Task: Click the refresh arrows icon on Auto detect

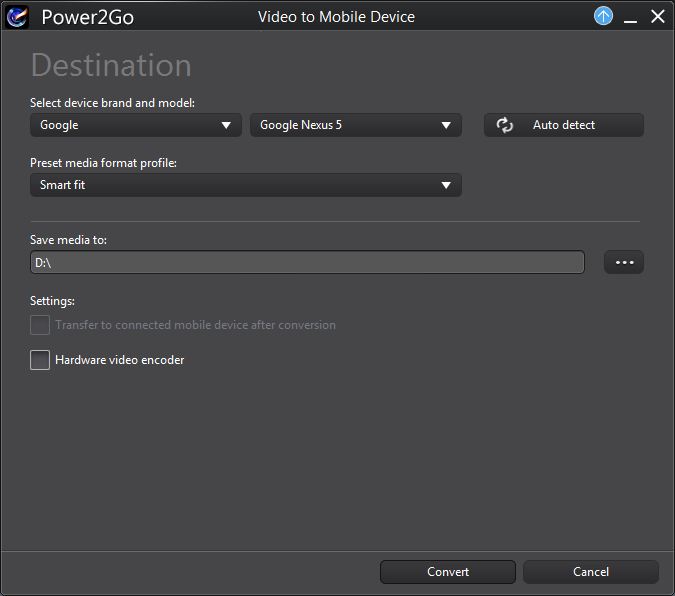Action: pos(505,125)
